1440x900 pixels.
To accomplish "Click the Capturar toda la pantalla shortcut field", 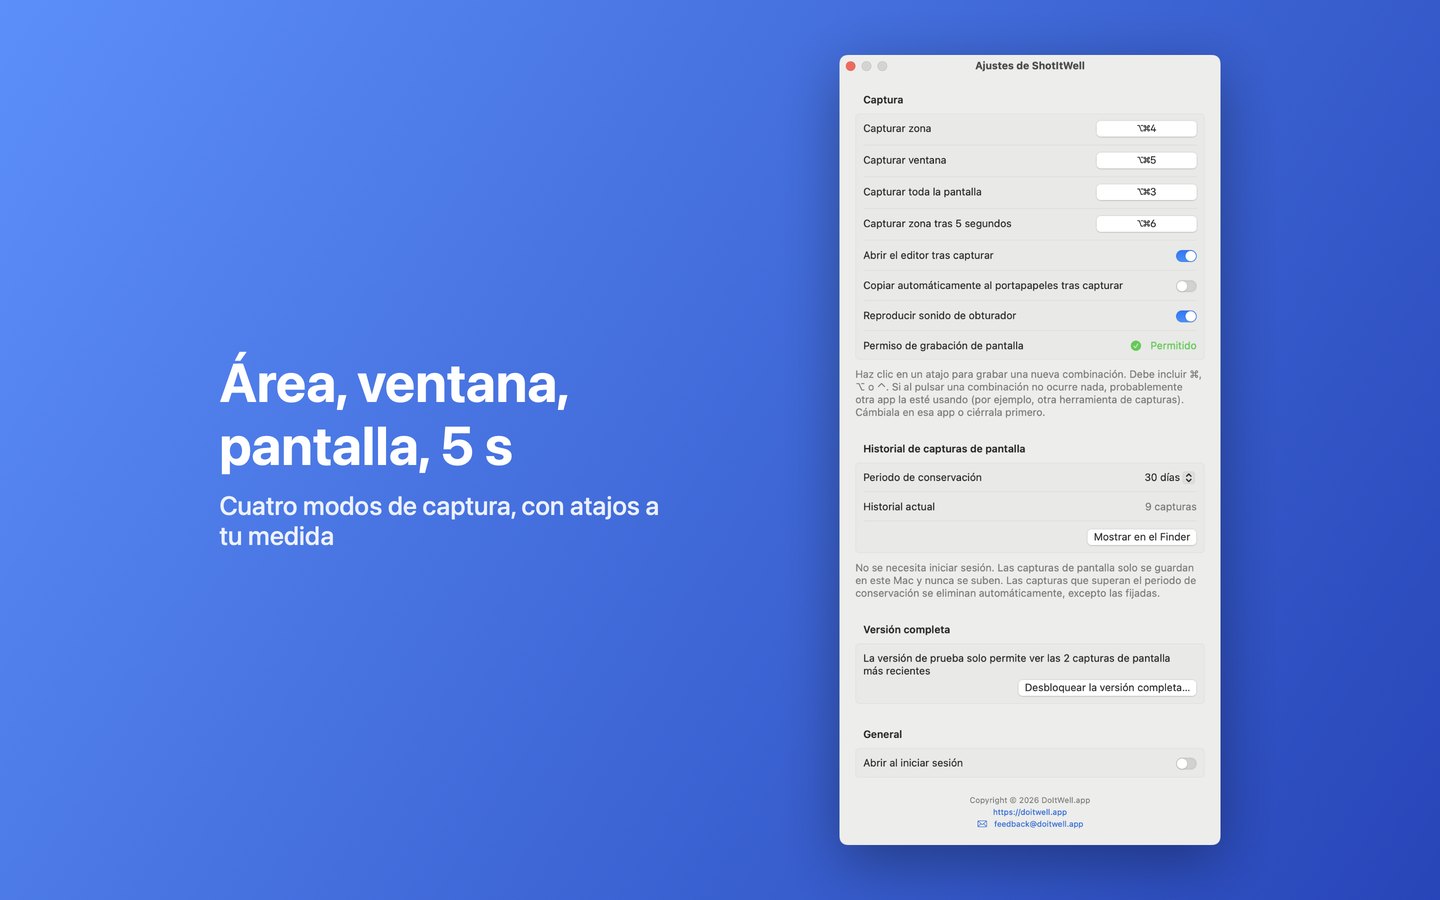I will click(1146, 192).
